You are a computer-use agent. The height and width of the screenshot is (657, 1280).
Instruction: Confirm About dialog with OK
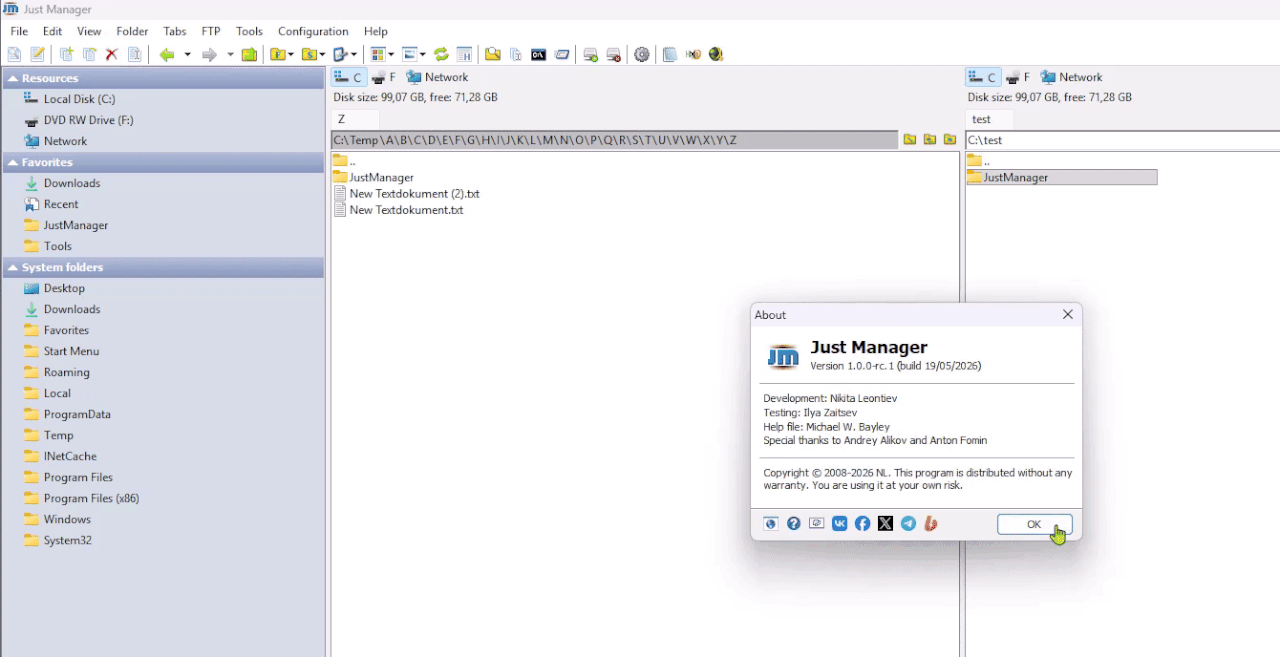coord(1034,524)
